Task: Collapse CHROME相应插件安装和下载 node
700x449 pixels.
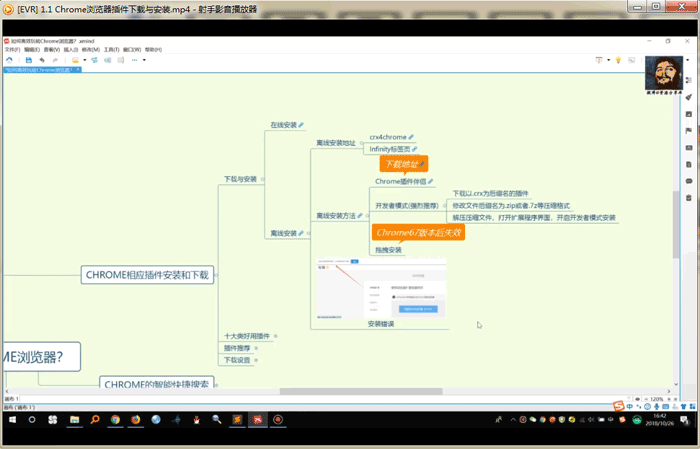Action: pyautogui.click(x=217, y=275)
